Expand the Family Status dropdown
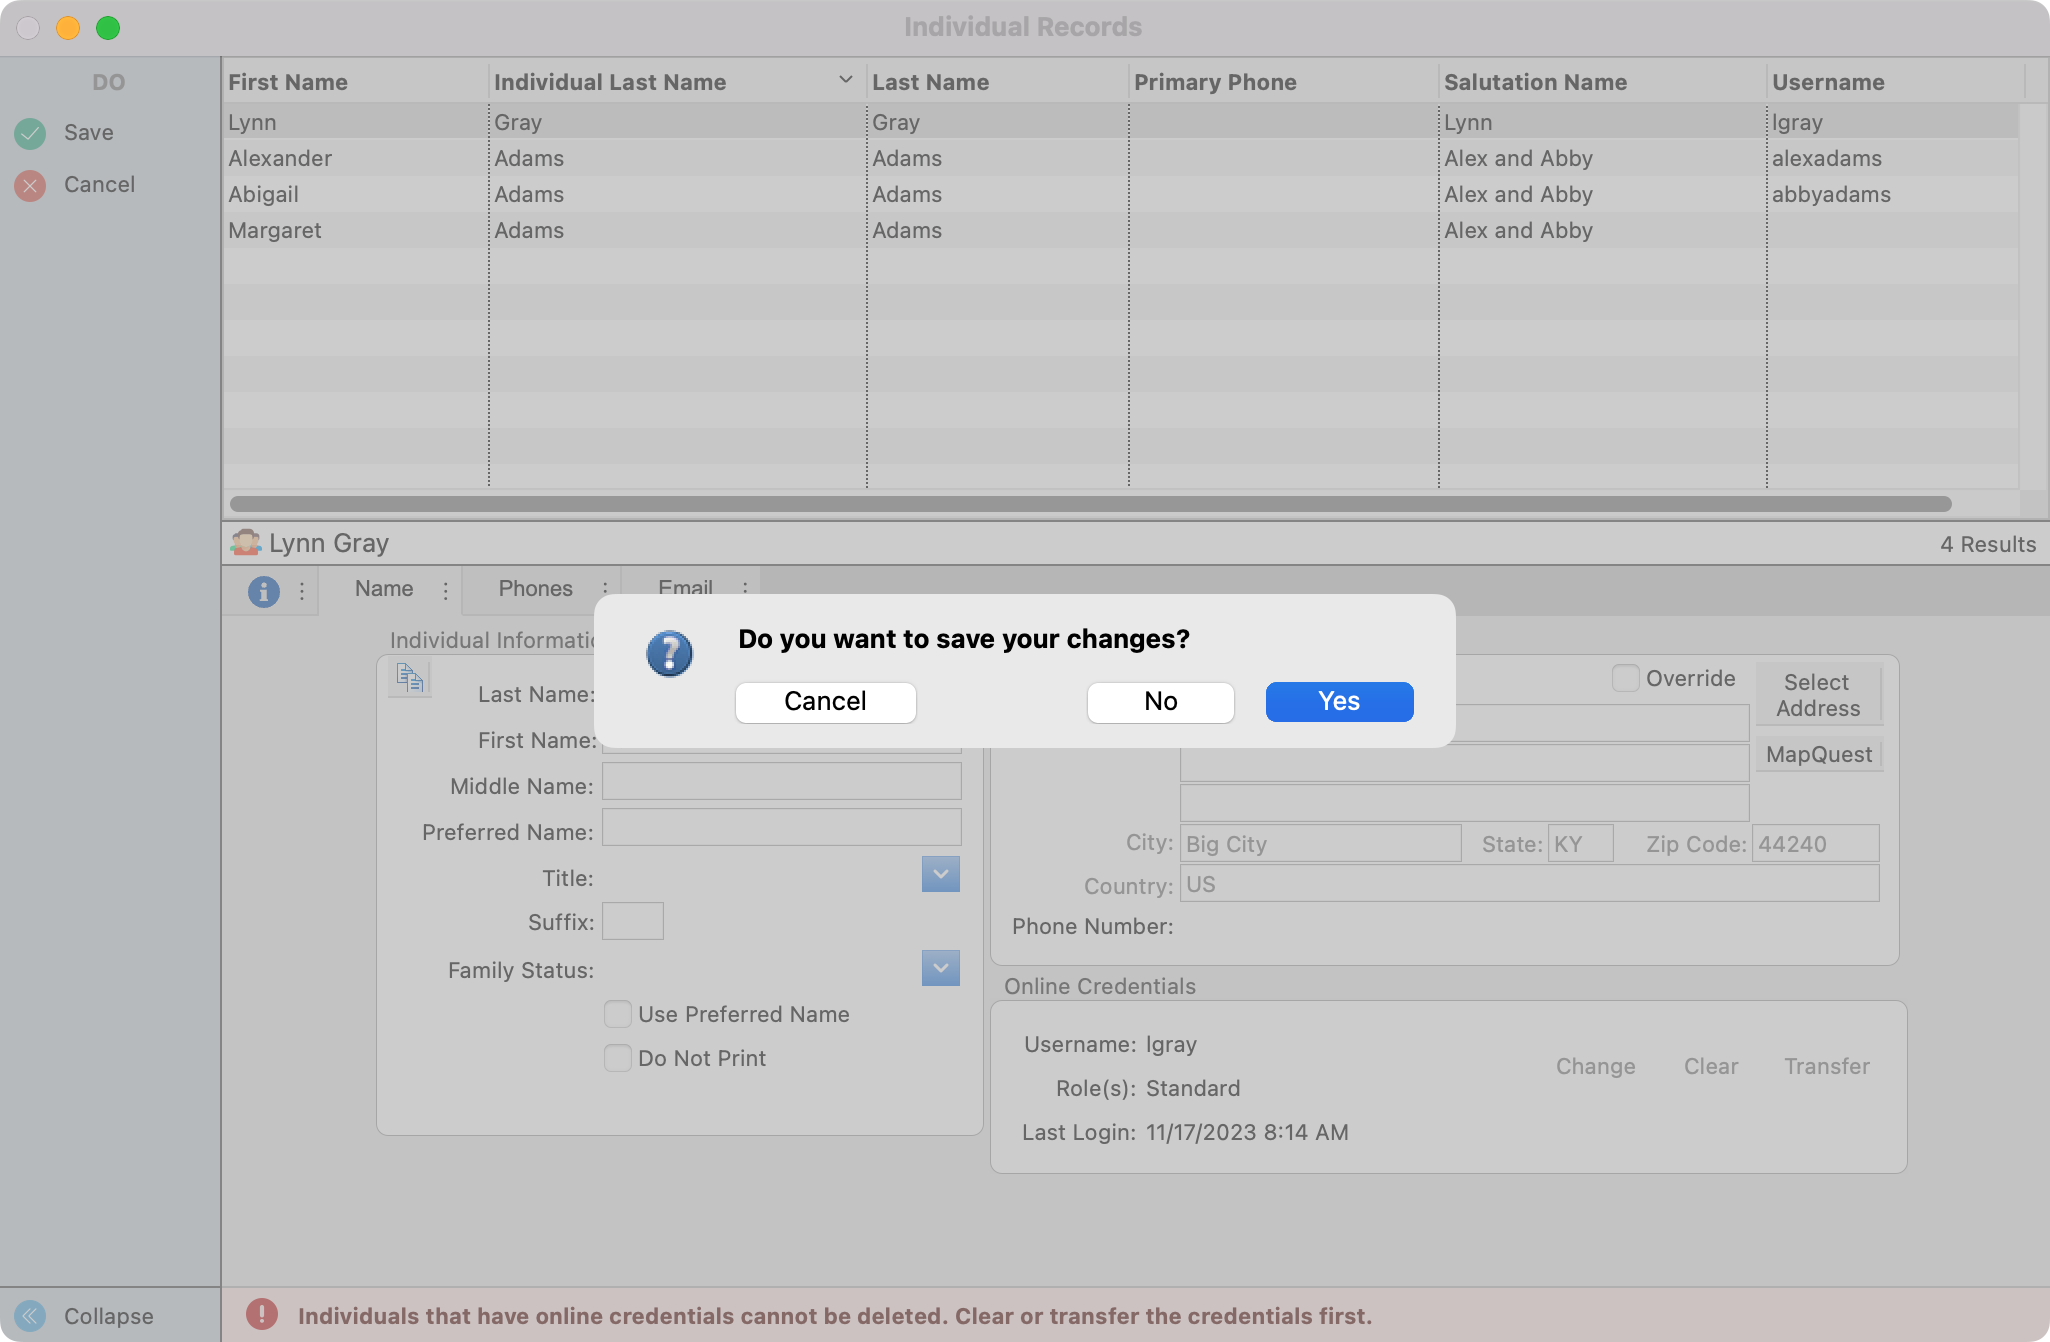The image size is (2050, 1342). [x=940, y=968]
